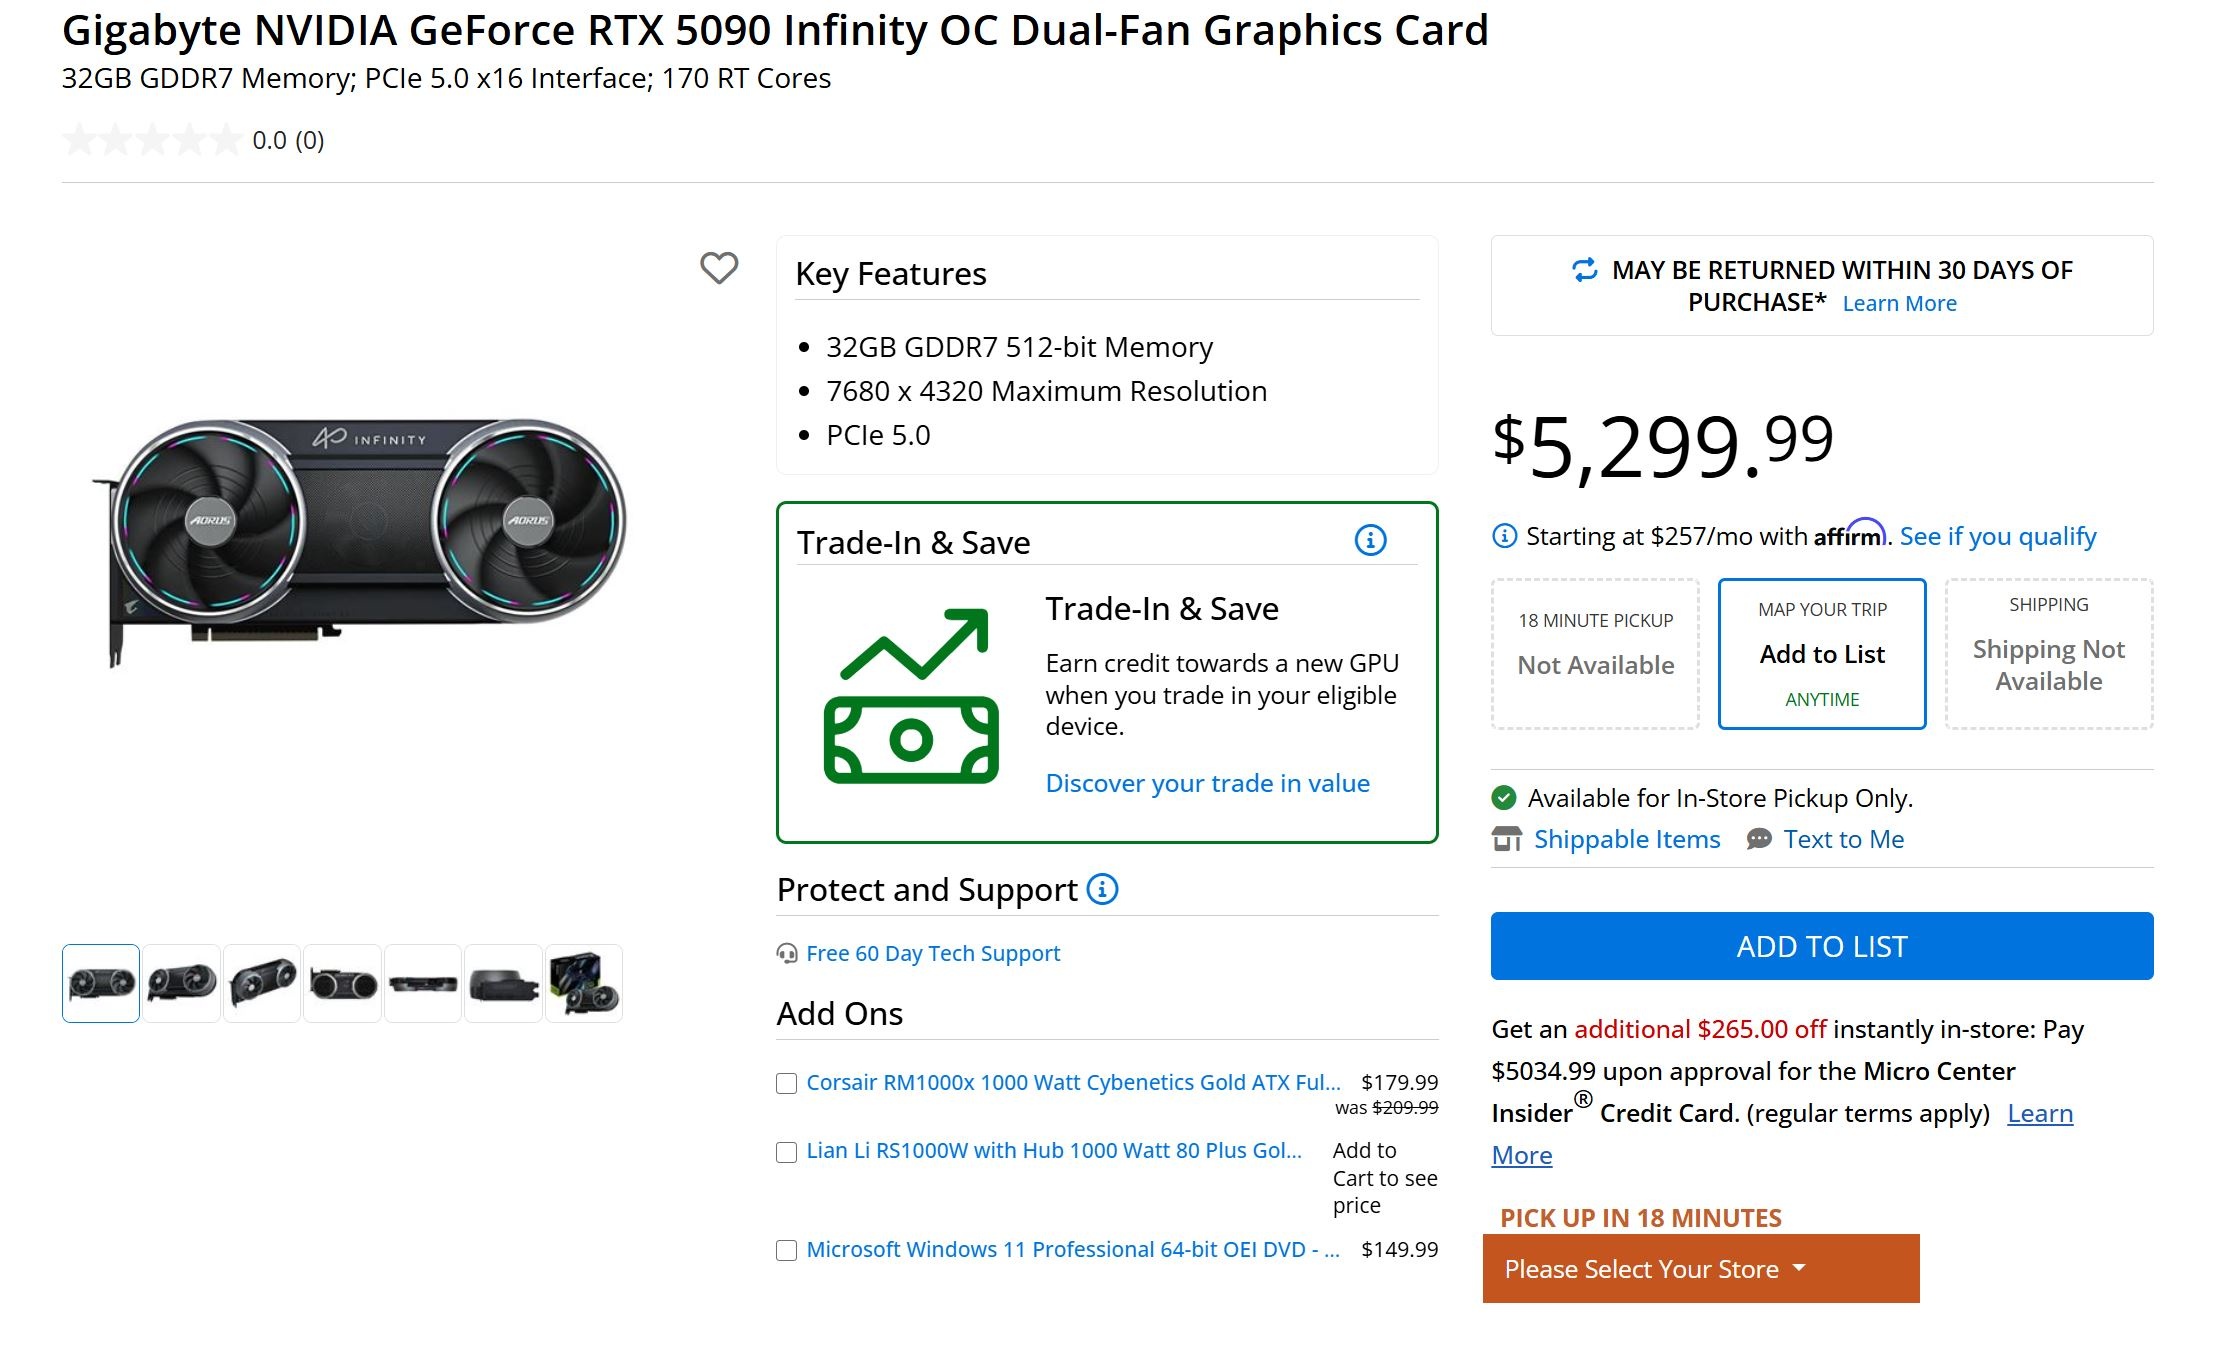Click the blue ADD TO LIST button

pyautogui.click(x=1822, y=946)
